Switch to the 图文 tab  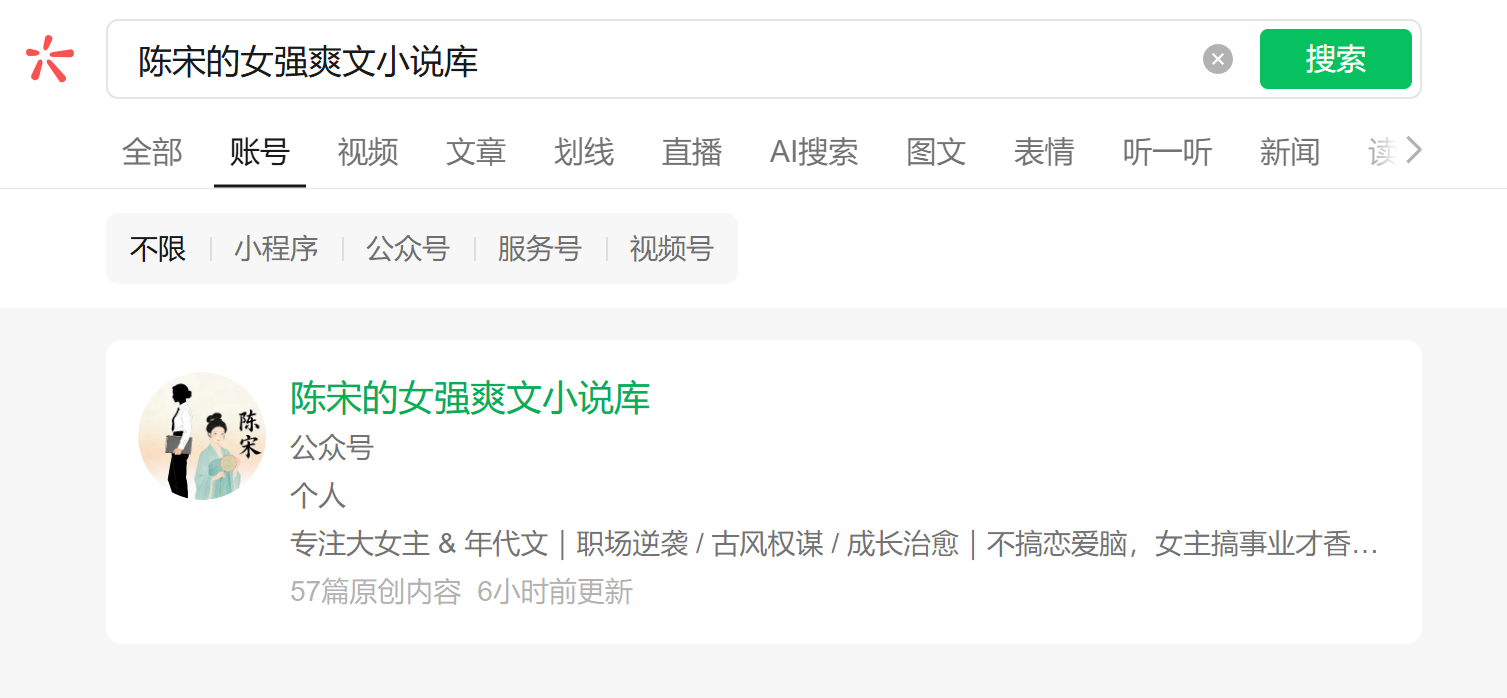click(x=936, y=153)
